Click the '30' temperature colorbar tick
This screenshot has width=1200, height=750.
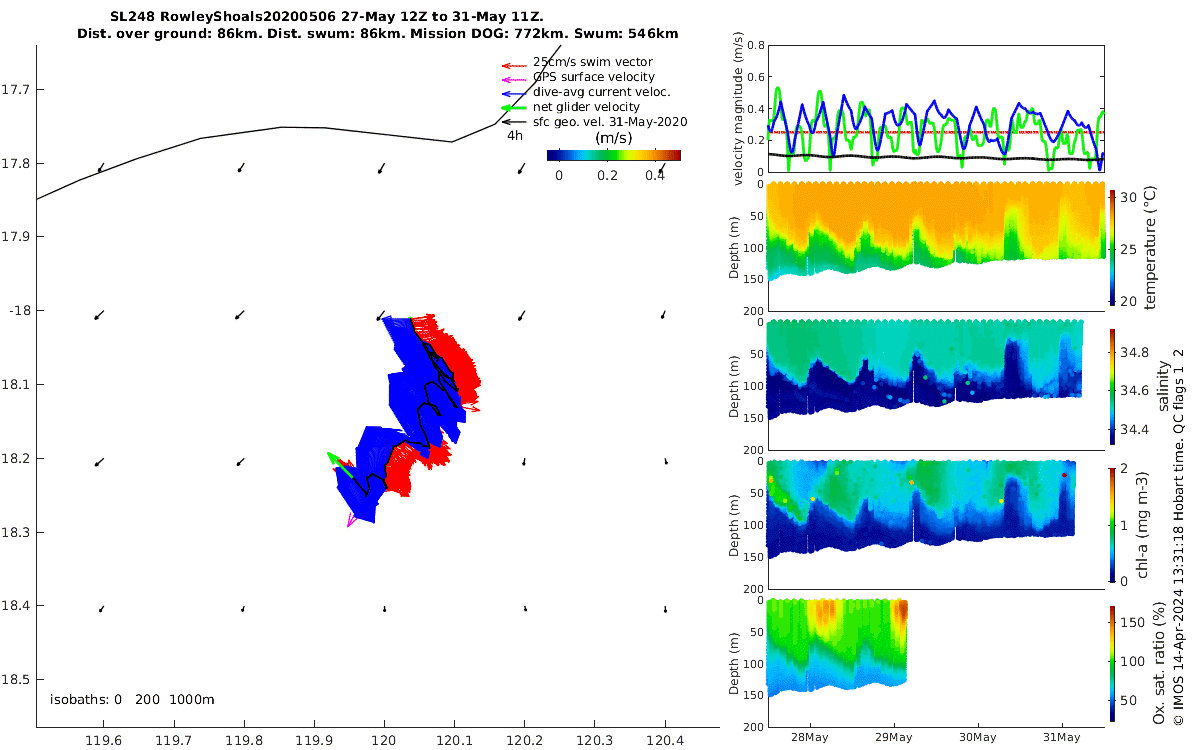pos(1128,198)
